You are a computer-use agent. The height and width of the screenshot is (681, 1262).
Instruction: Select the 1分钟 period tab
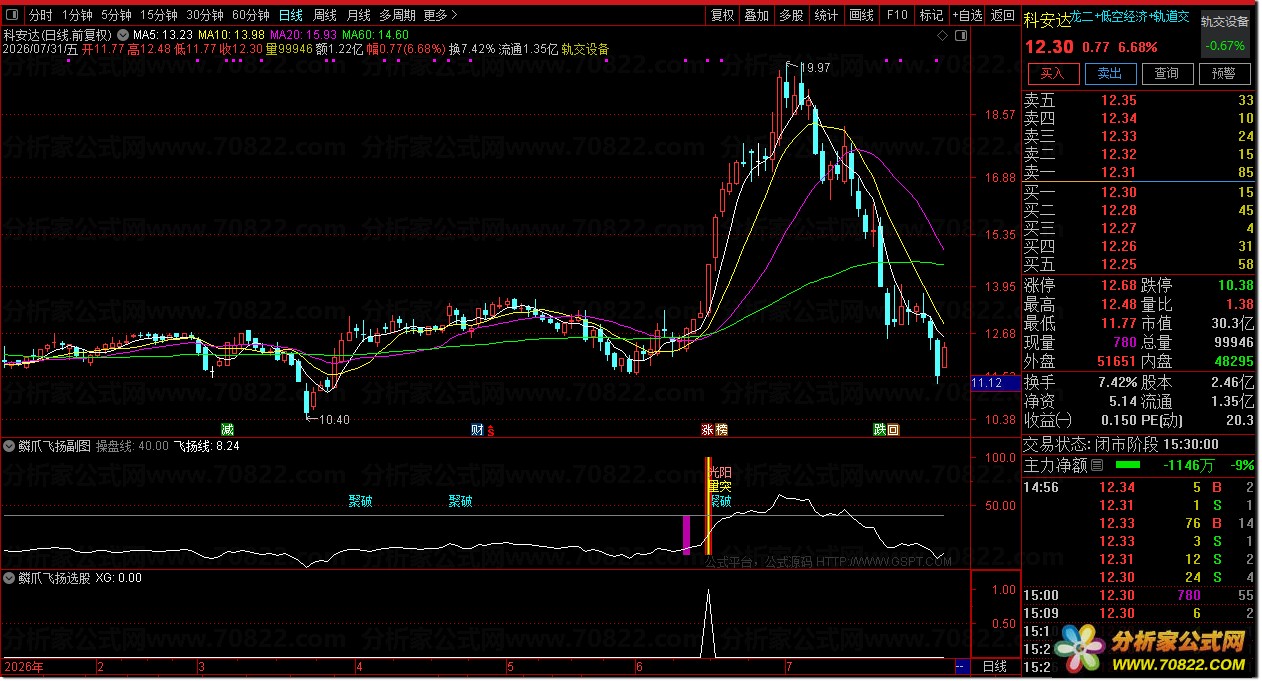pos(78,15)
